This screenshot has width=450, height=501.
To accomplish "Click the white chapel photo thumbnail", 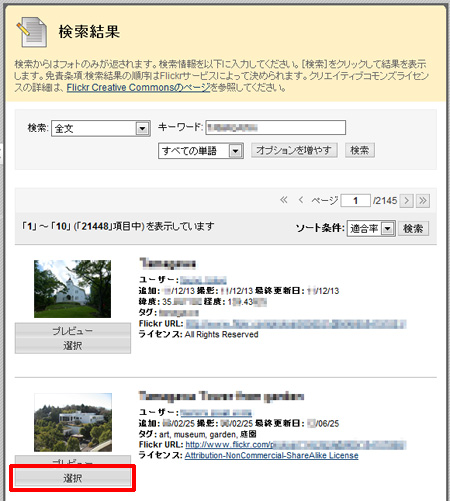I will click(72, 289).
